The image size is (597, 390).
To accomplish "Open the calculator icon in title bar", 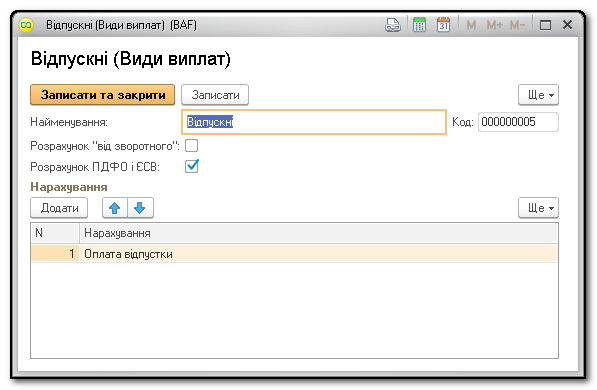I will [x=419, y=25].
